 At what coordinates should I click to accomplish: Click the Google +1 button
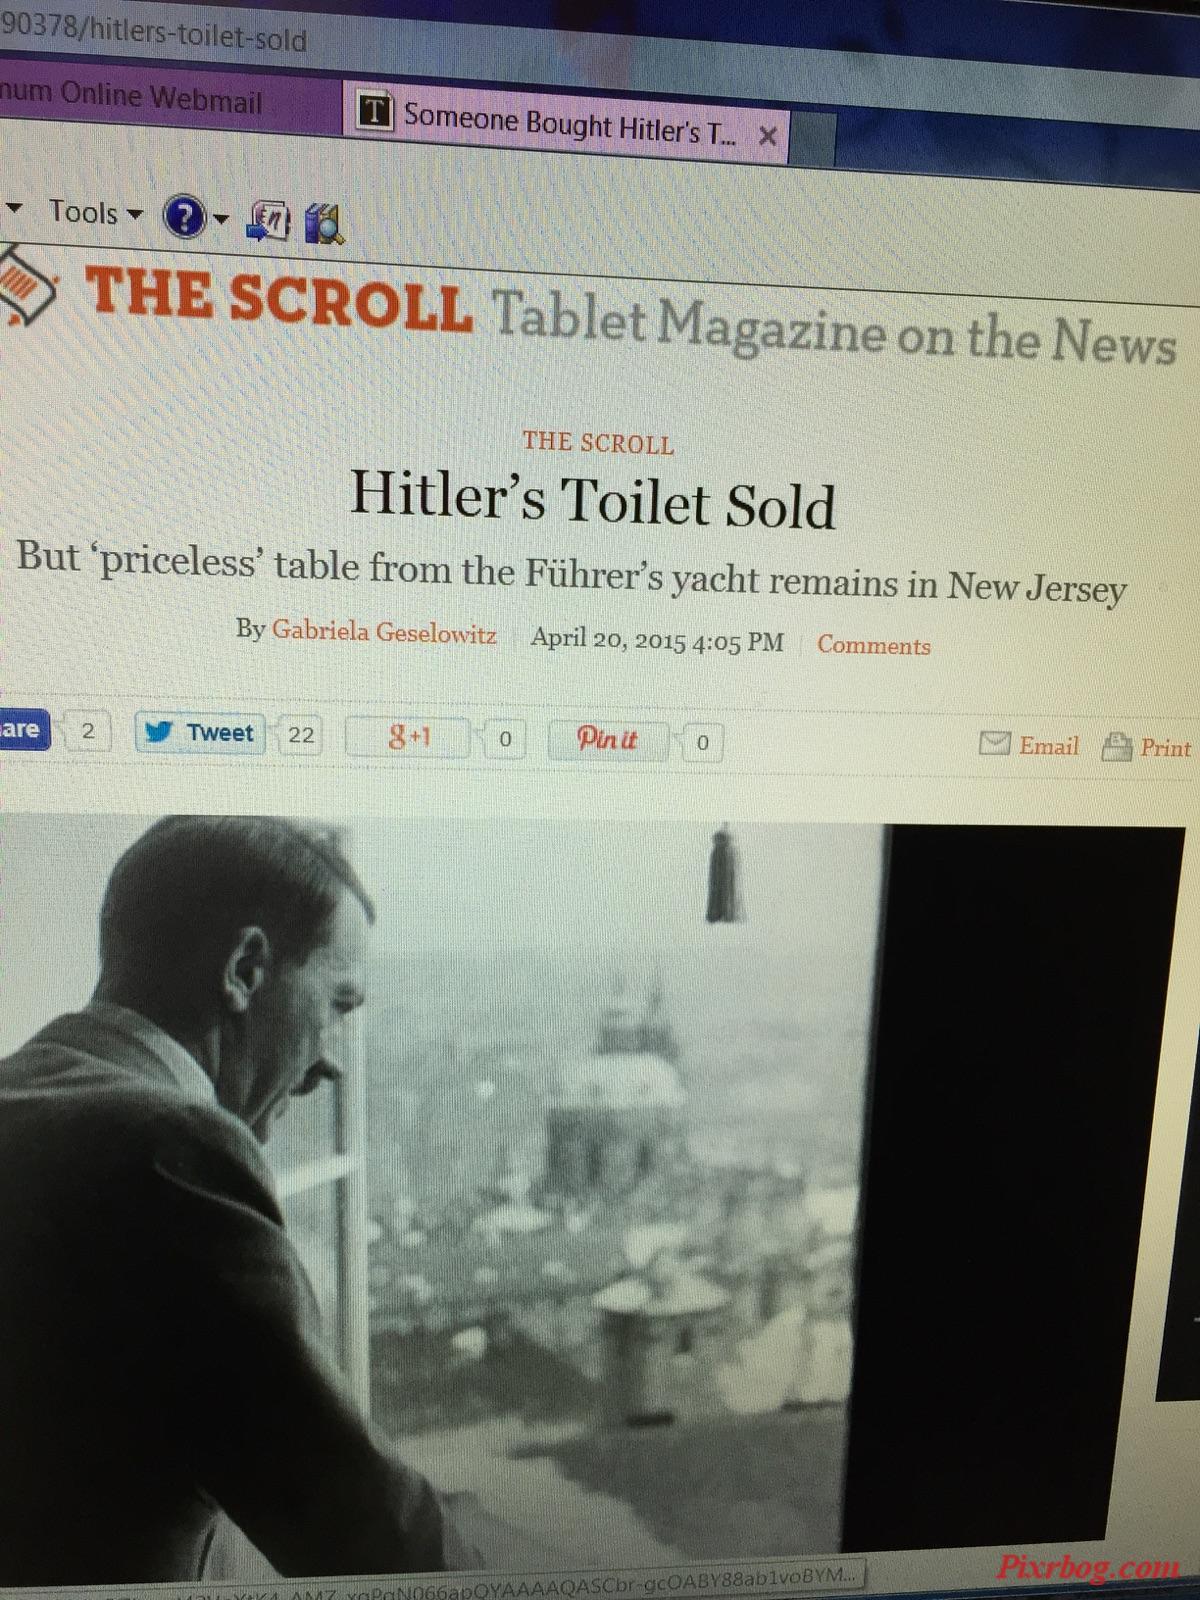408,738
